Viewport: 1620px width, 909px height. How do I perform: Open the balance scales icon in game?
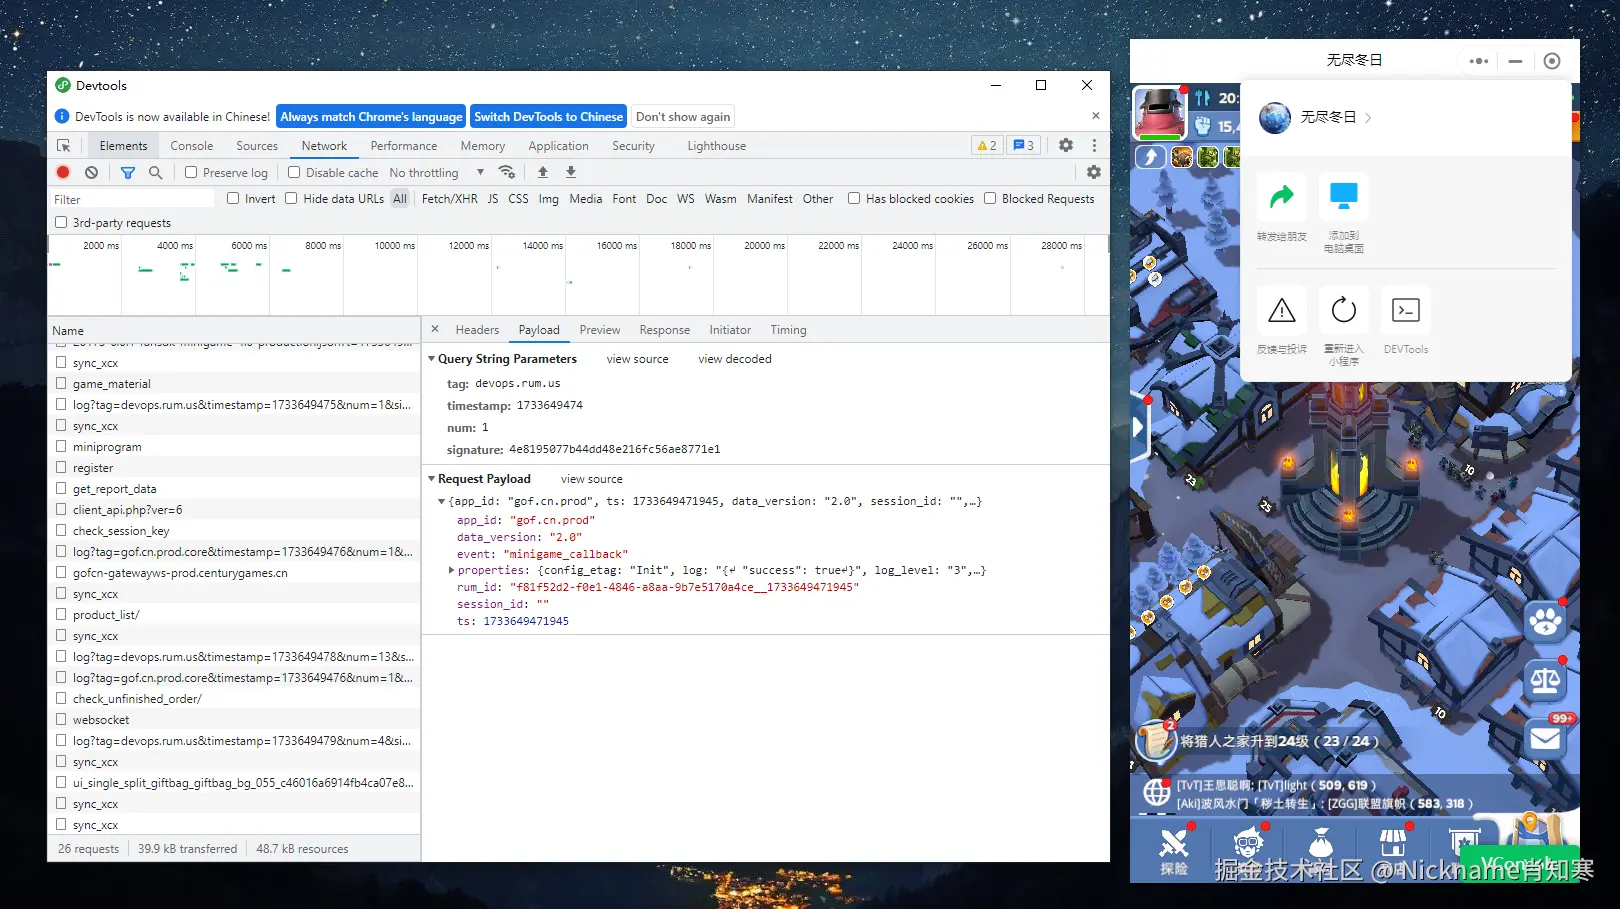[x=1545, y=682]
